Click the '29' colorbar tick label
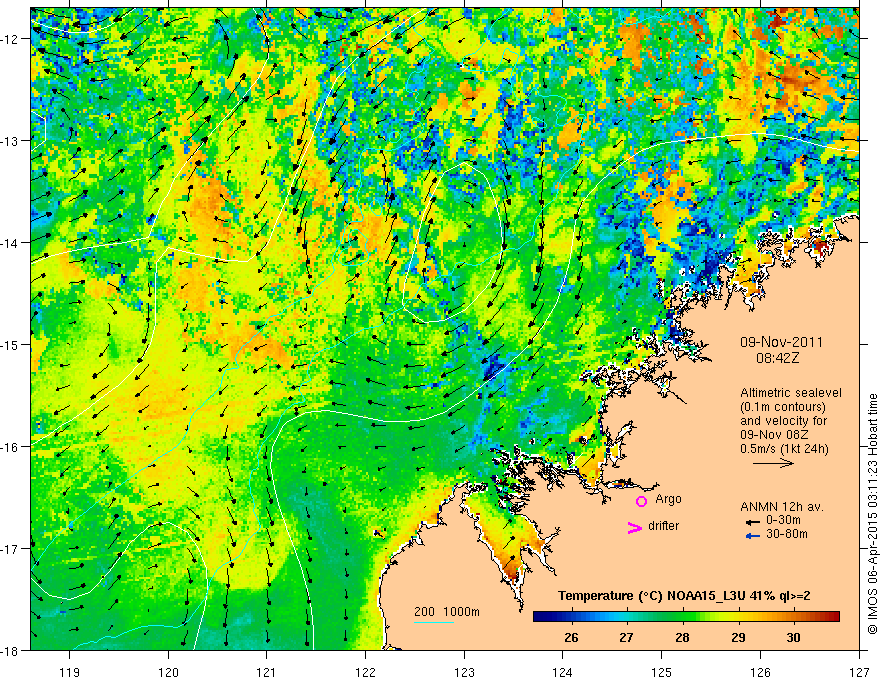This screenshot has width=880, height=680. point(738,638)
